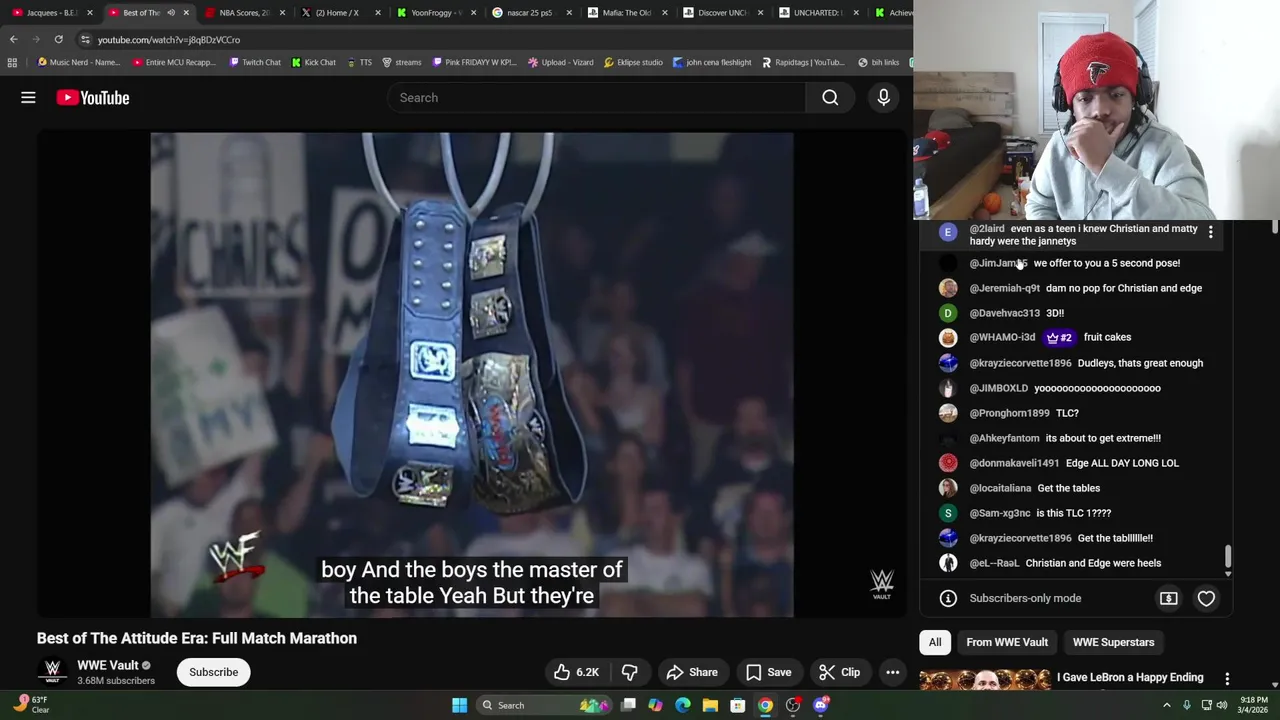Image resolution: width=1280 pixels, height=720 pixels.
Task: Switch to the Home / X tab
Action: [x=336, y=12]
